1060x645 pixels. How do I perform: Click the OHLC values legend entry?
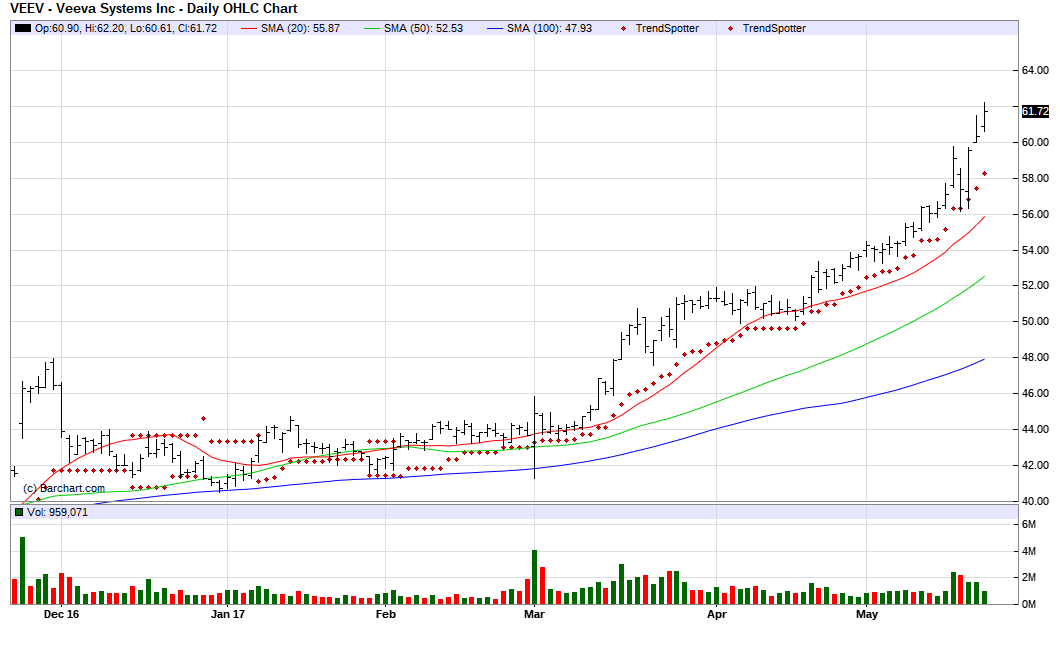point(126,28)
